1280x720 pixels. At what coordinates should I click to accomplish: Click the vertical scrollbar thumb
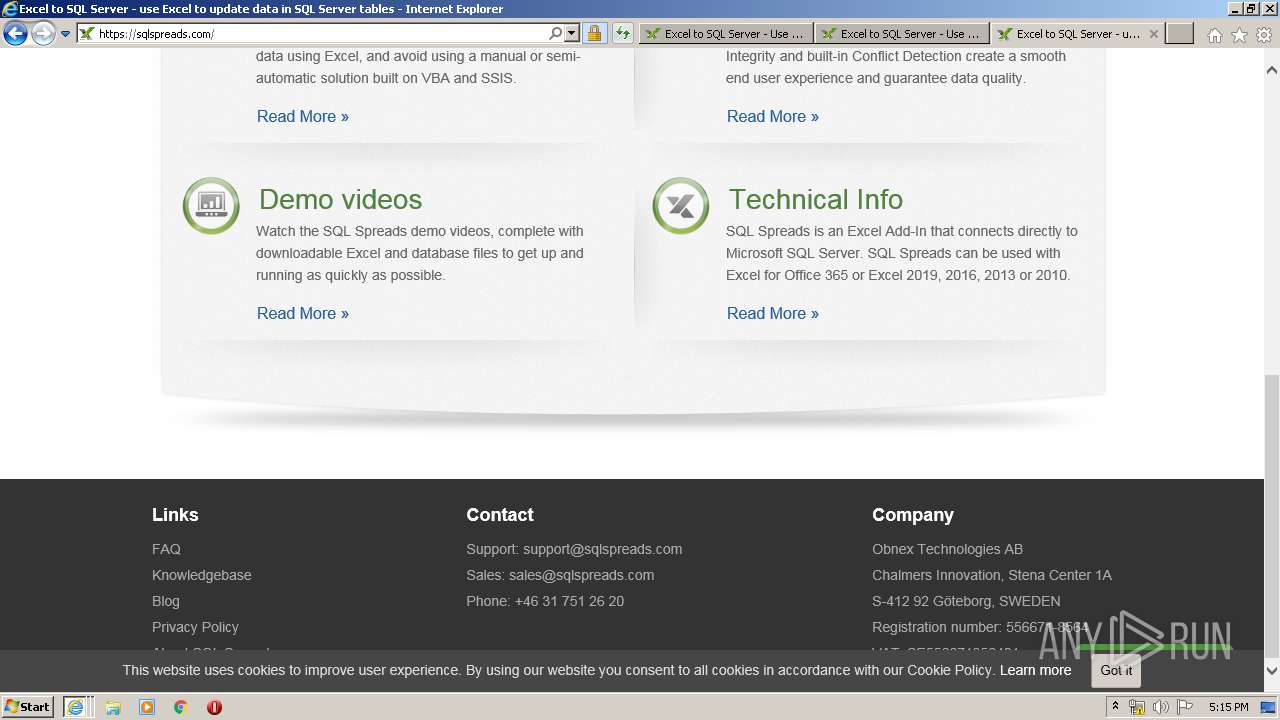pyautogui.click(x=1272, y=516)
